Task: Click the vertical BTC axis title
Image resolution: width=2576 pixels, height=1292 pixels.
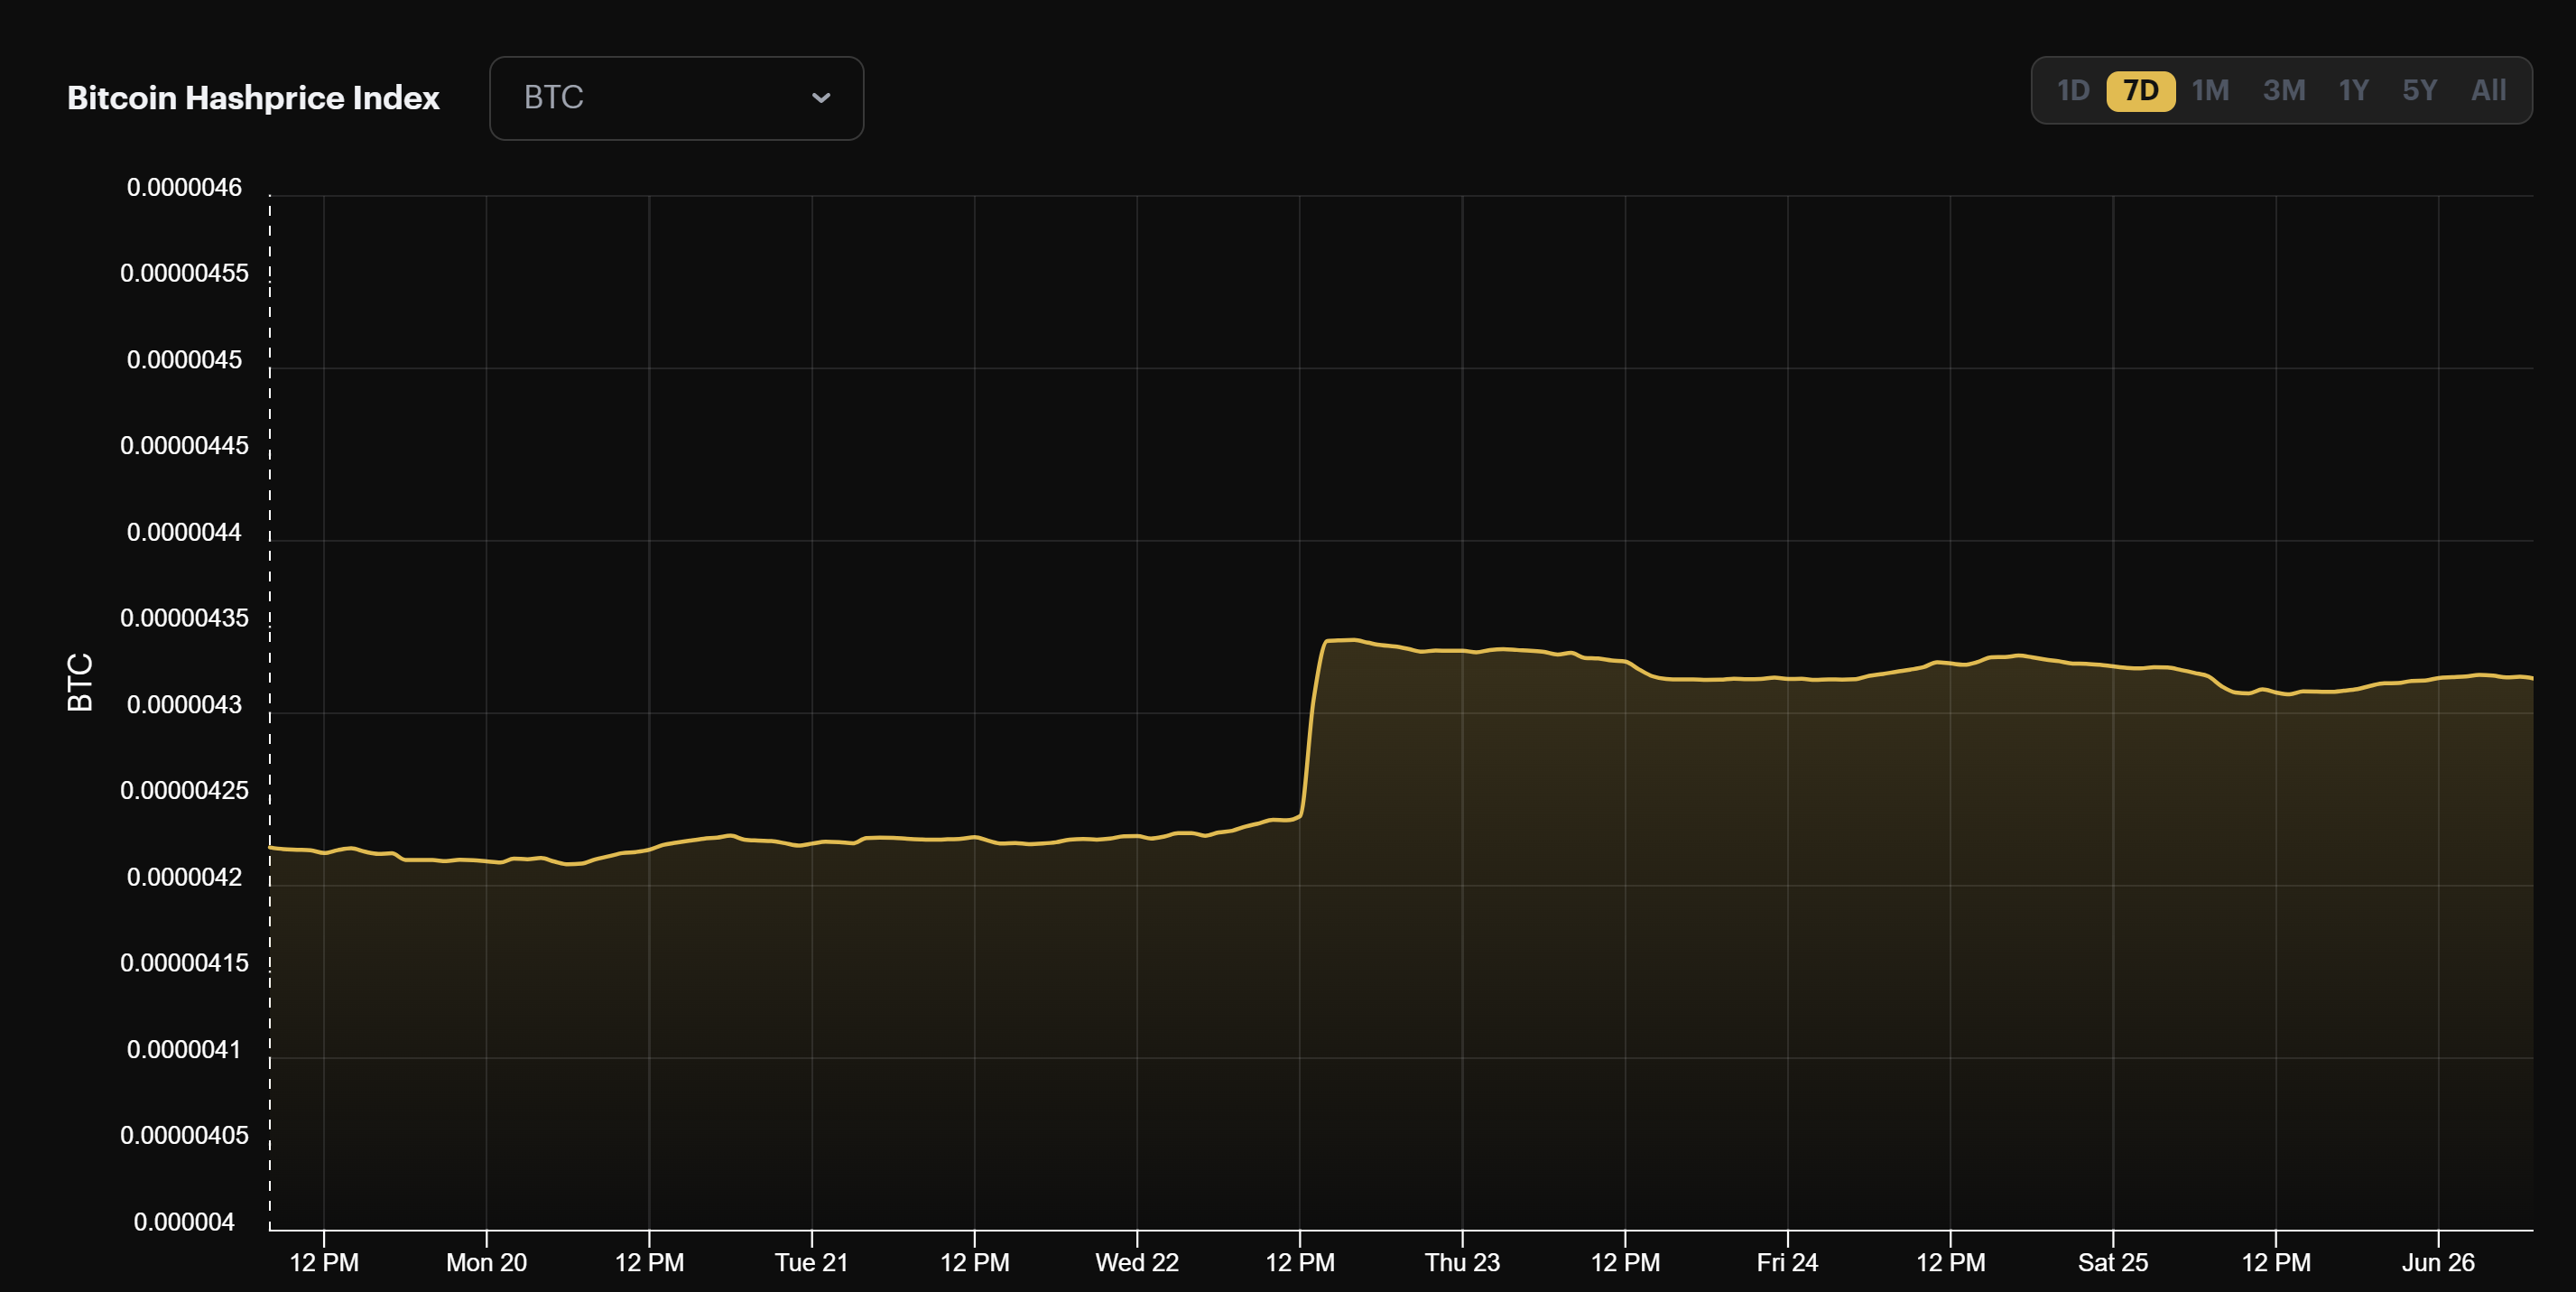Action: (80, 682)
